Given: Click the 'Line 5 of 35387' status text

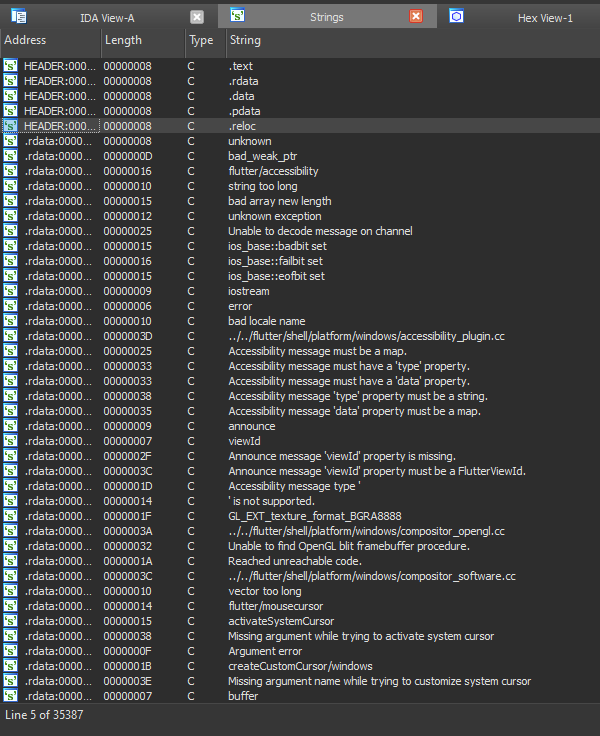Looking at the screenshot, I should [44, 714].
